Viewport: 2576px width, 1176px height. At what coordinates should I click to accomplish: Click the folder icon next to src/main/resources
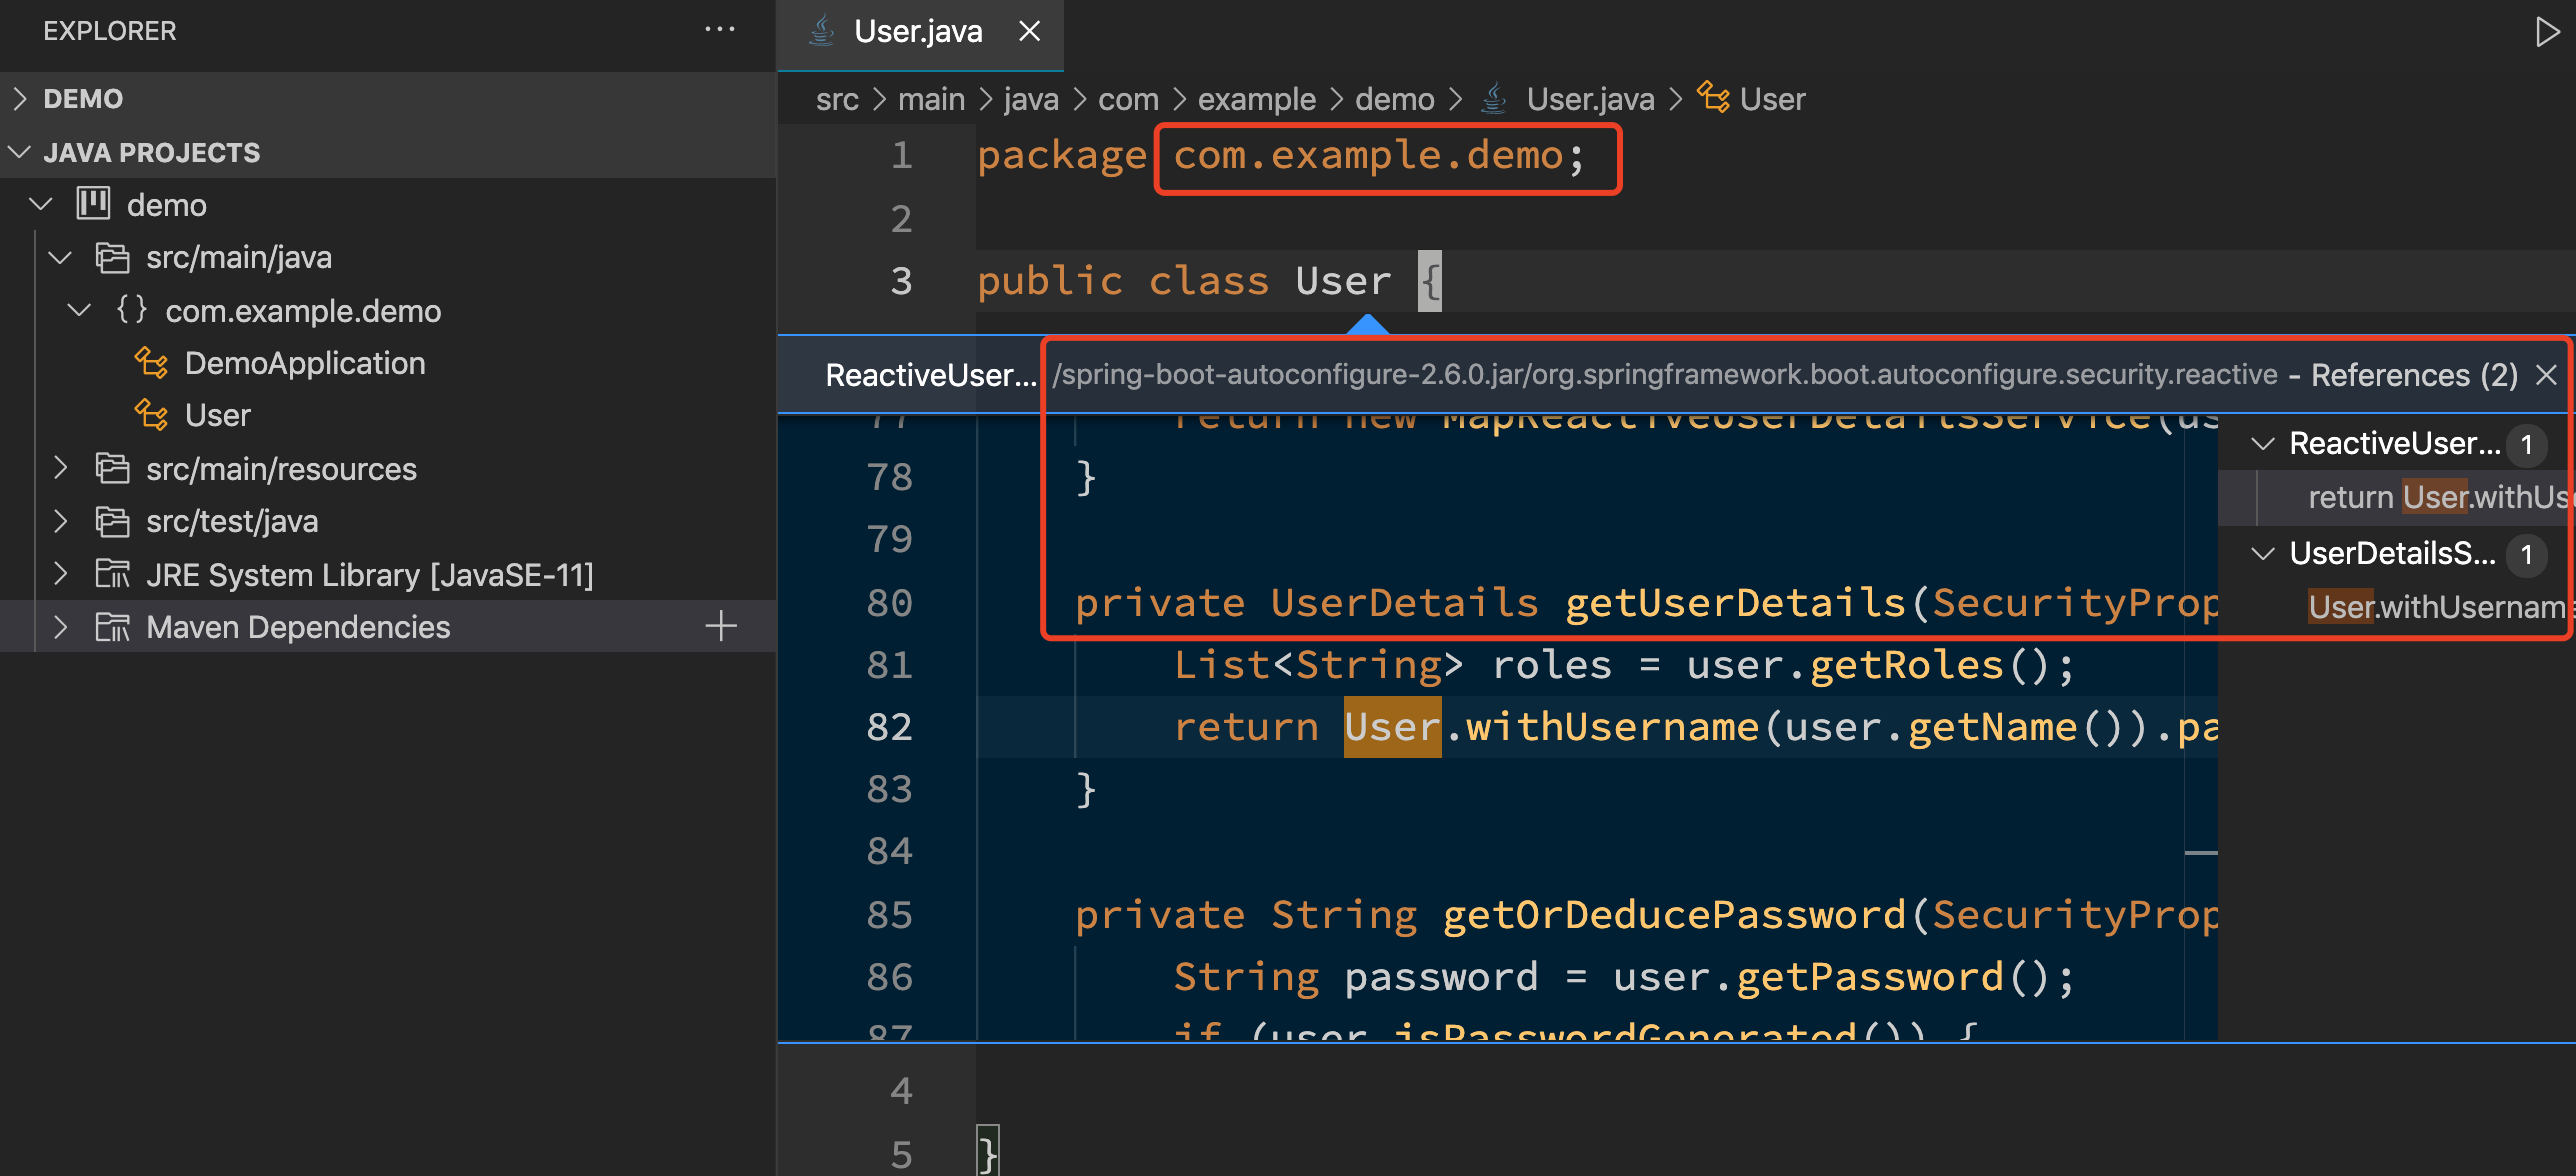click(x=112, y=468)
